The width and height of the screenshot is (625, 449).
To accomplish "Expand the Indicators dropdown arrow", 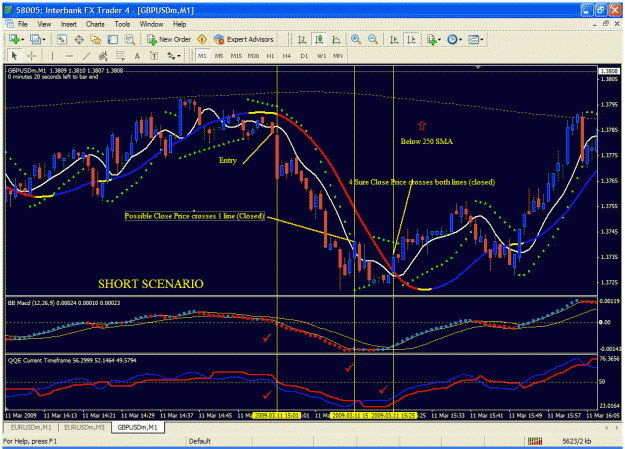I will click(x=439, y=39).
